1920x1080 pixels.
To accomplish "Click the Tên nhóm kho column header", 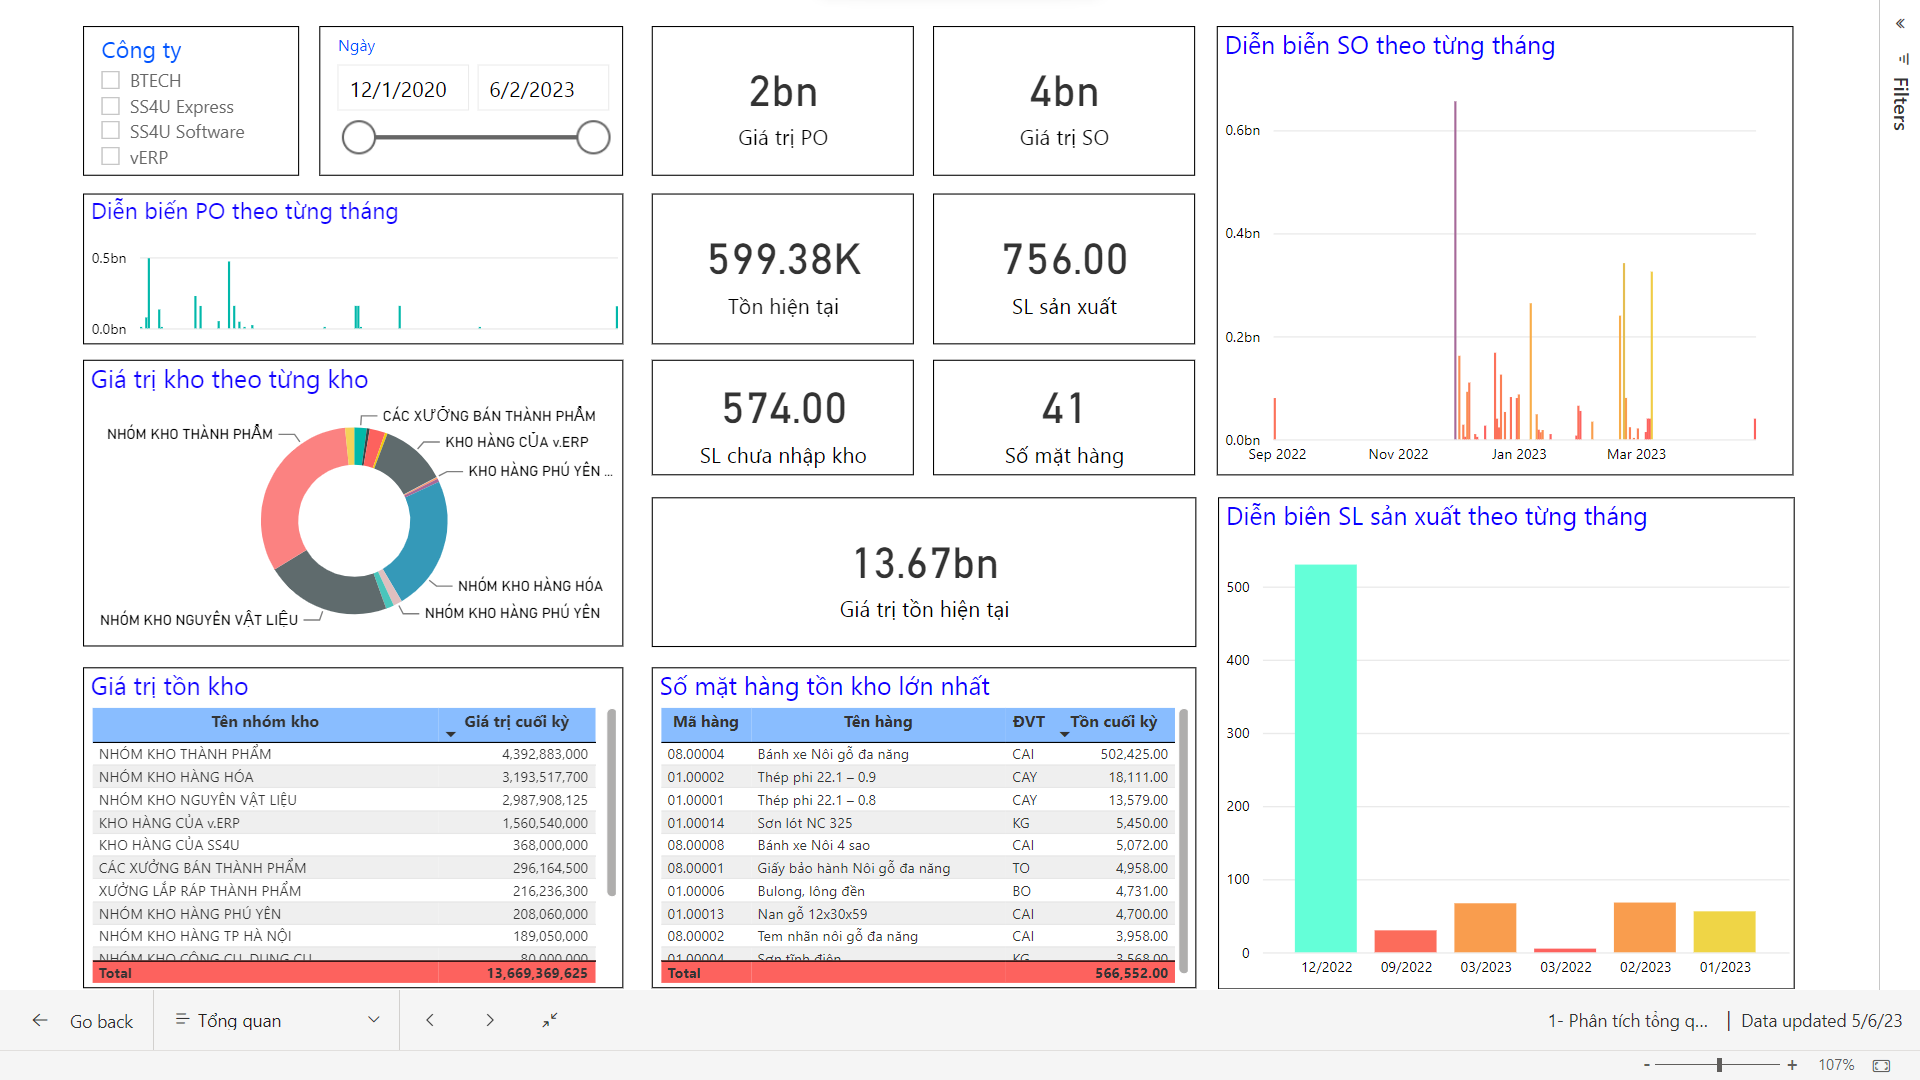I will [x=265, y=722].
